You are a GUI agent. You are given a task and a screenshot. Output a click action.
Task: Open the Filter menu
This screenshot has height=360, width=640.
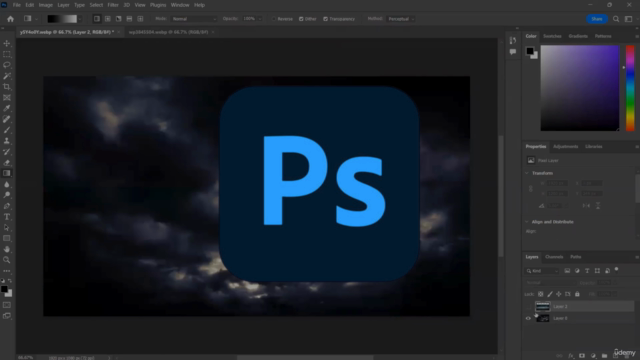coord(113,5)
